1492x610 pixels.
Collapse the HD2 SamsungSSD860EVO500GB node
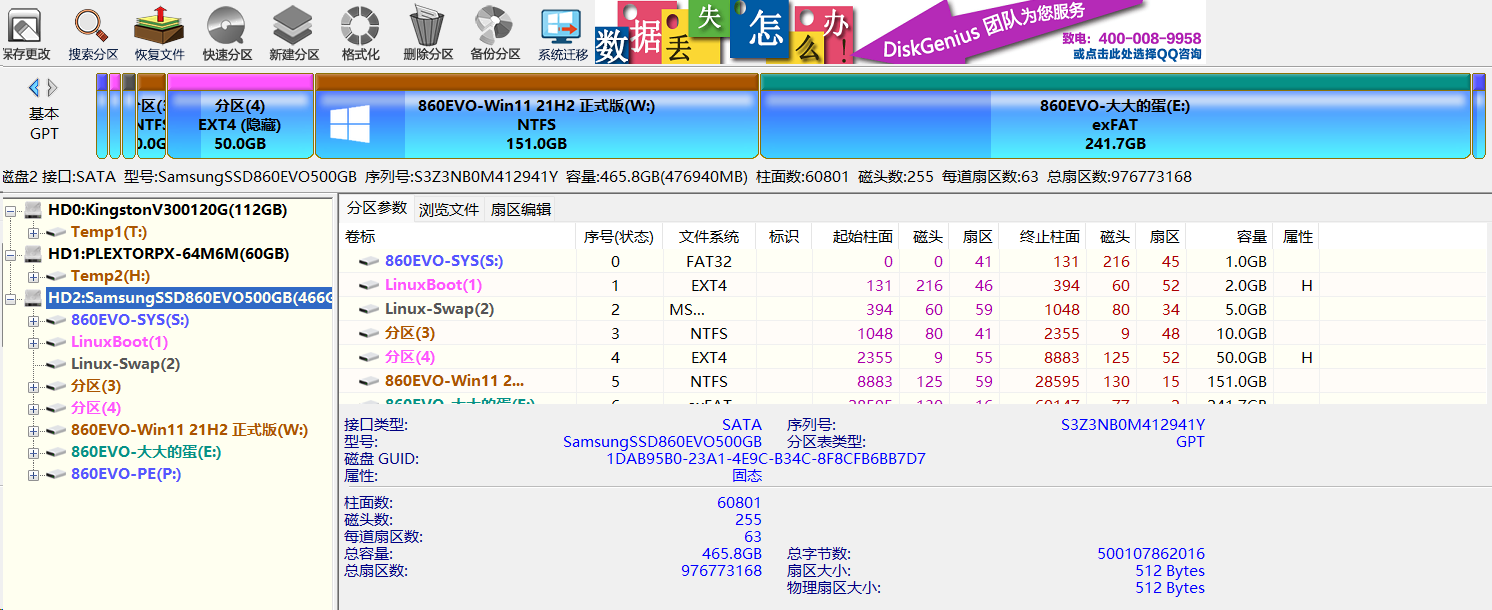[11, 298]
